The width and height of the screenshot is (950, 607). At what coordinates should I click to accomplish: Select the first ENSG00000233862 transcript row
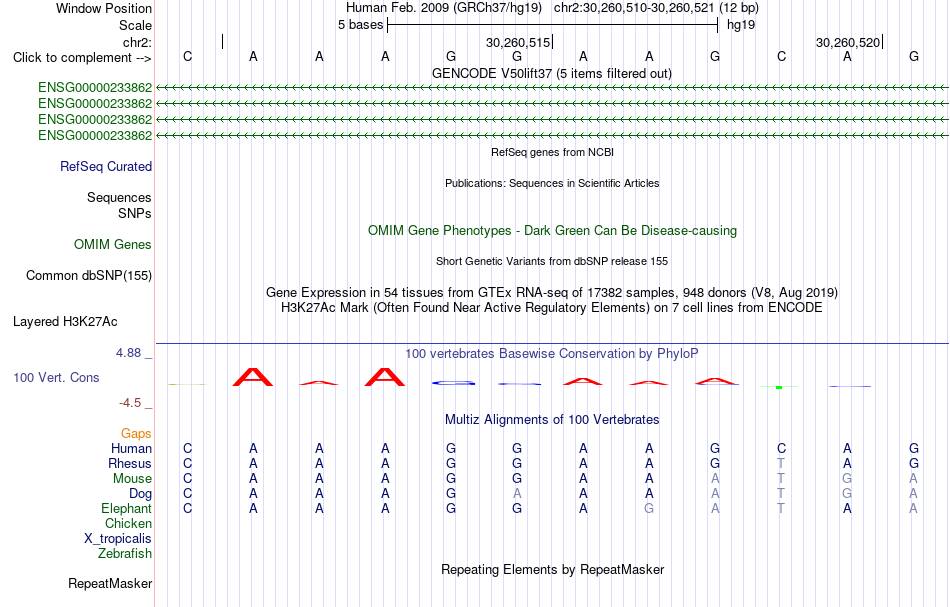[493, 88]
